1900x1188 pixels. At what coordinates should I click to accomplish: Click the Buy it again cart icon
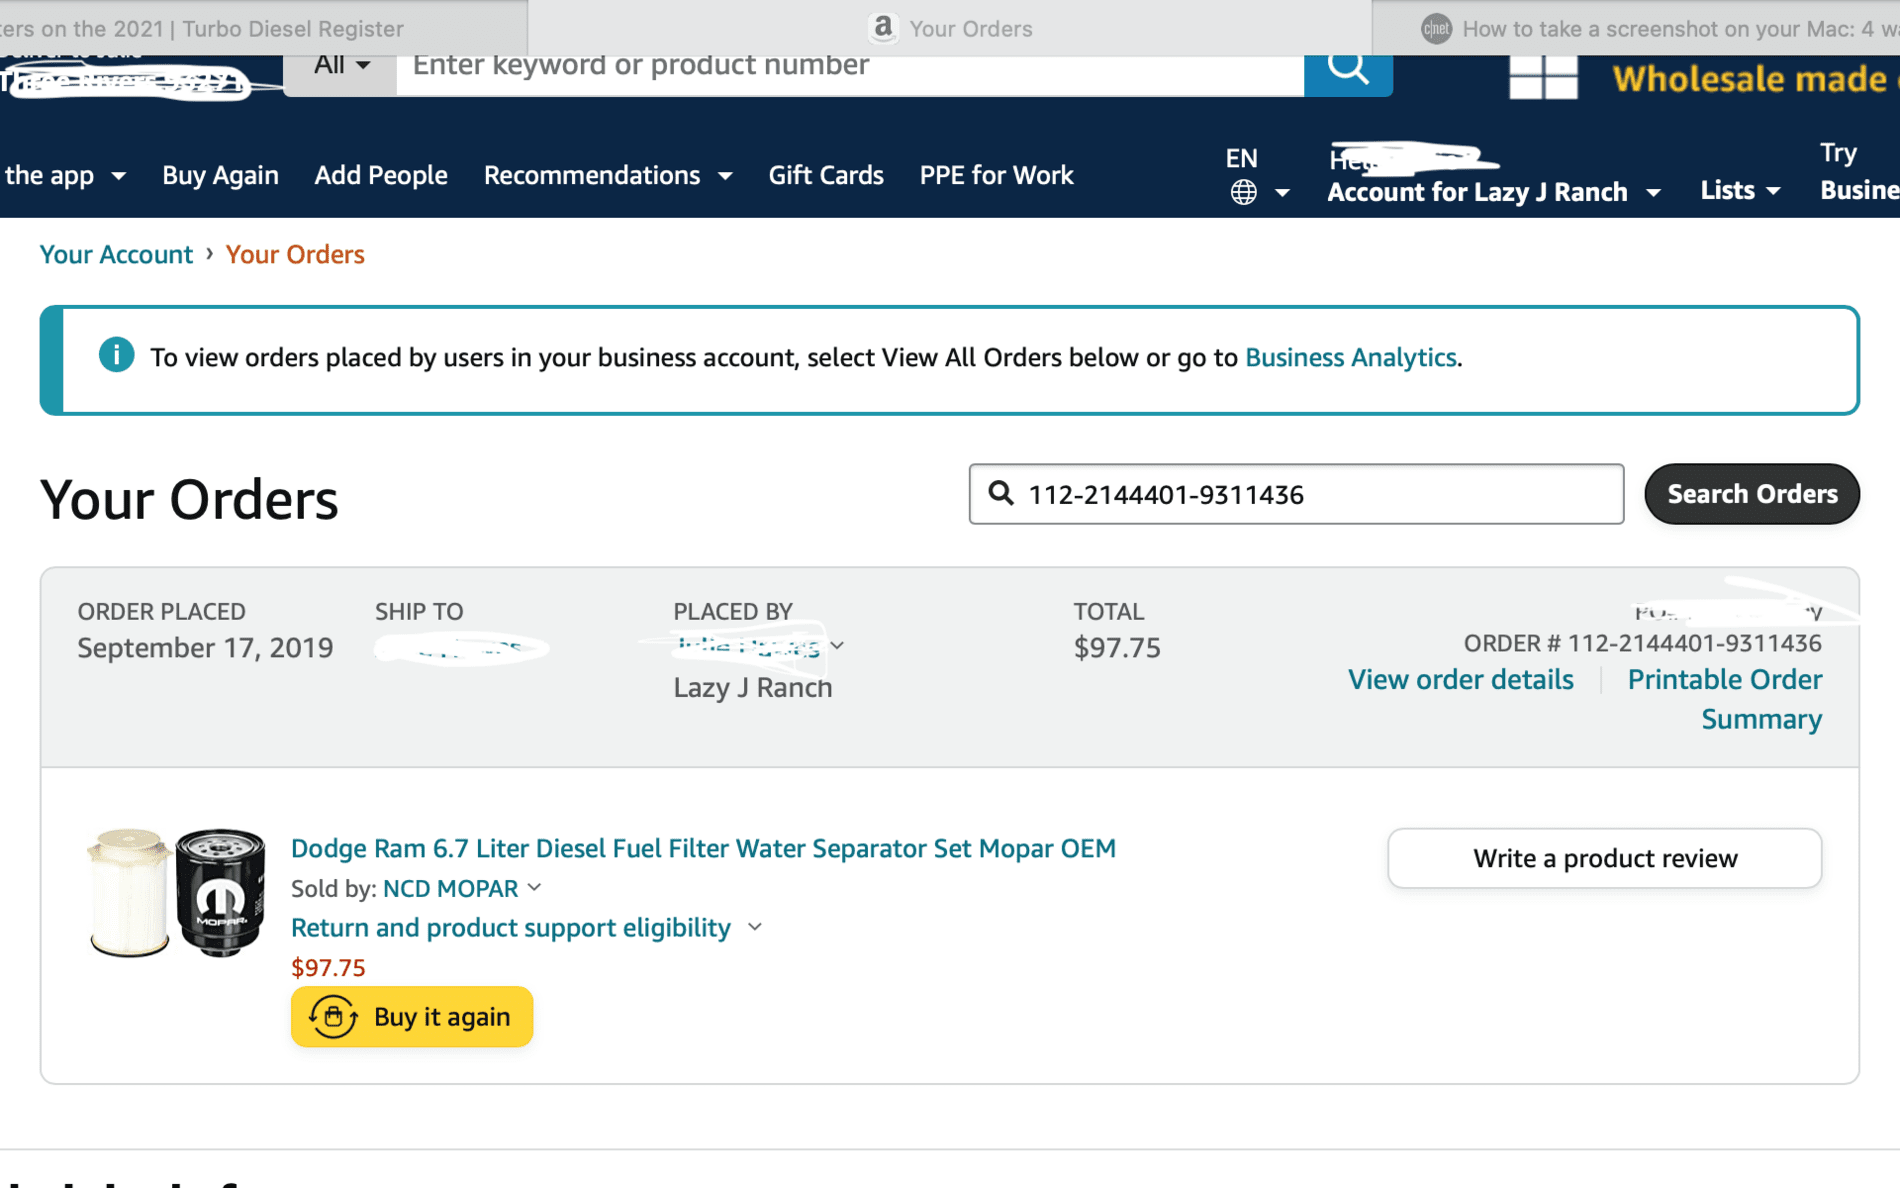click(333, 1016)
